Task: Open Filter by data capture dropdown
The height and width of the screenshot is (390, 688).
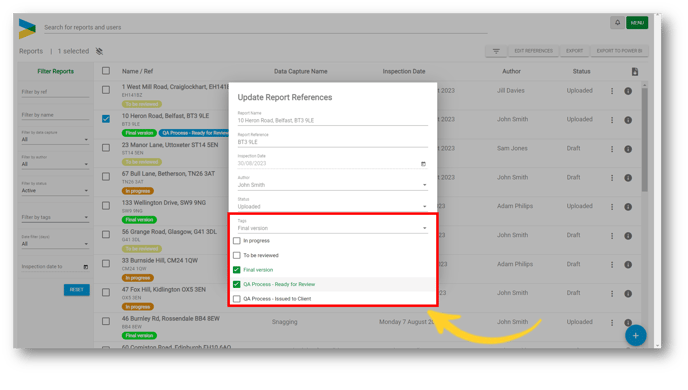Action: 55,137
